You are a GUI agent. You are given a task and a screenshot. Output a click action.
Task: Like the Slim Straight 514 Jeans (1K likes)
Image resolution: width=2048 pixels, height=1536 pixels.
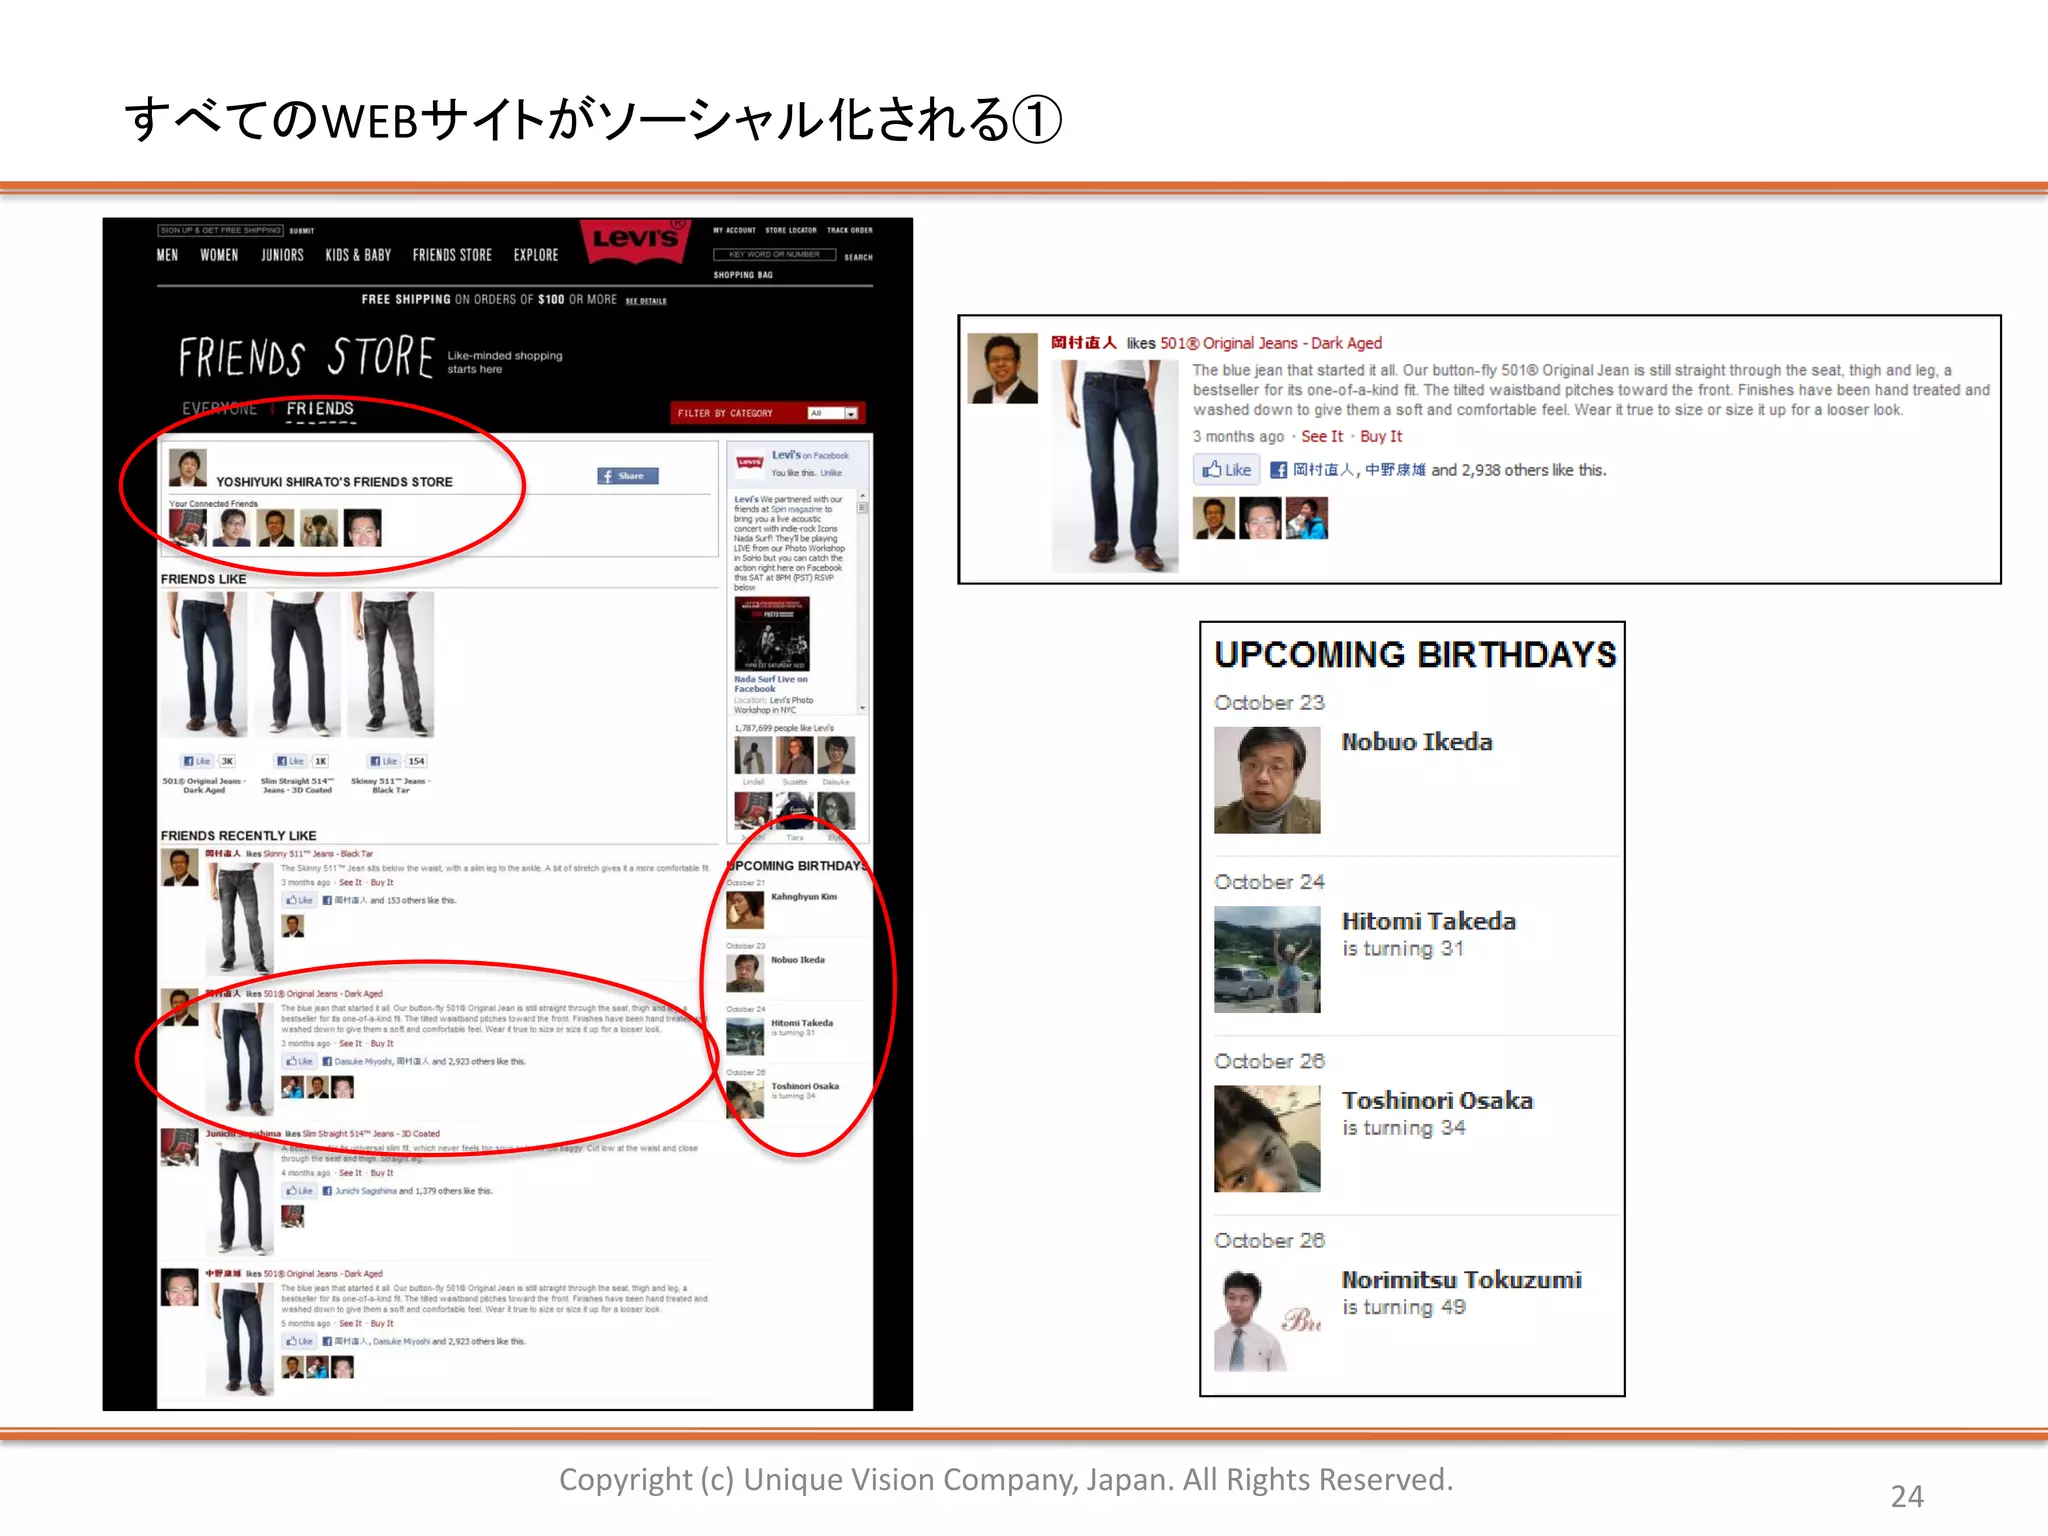click(290, 761)
